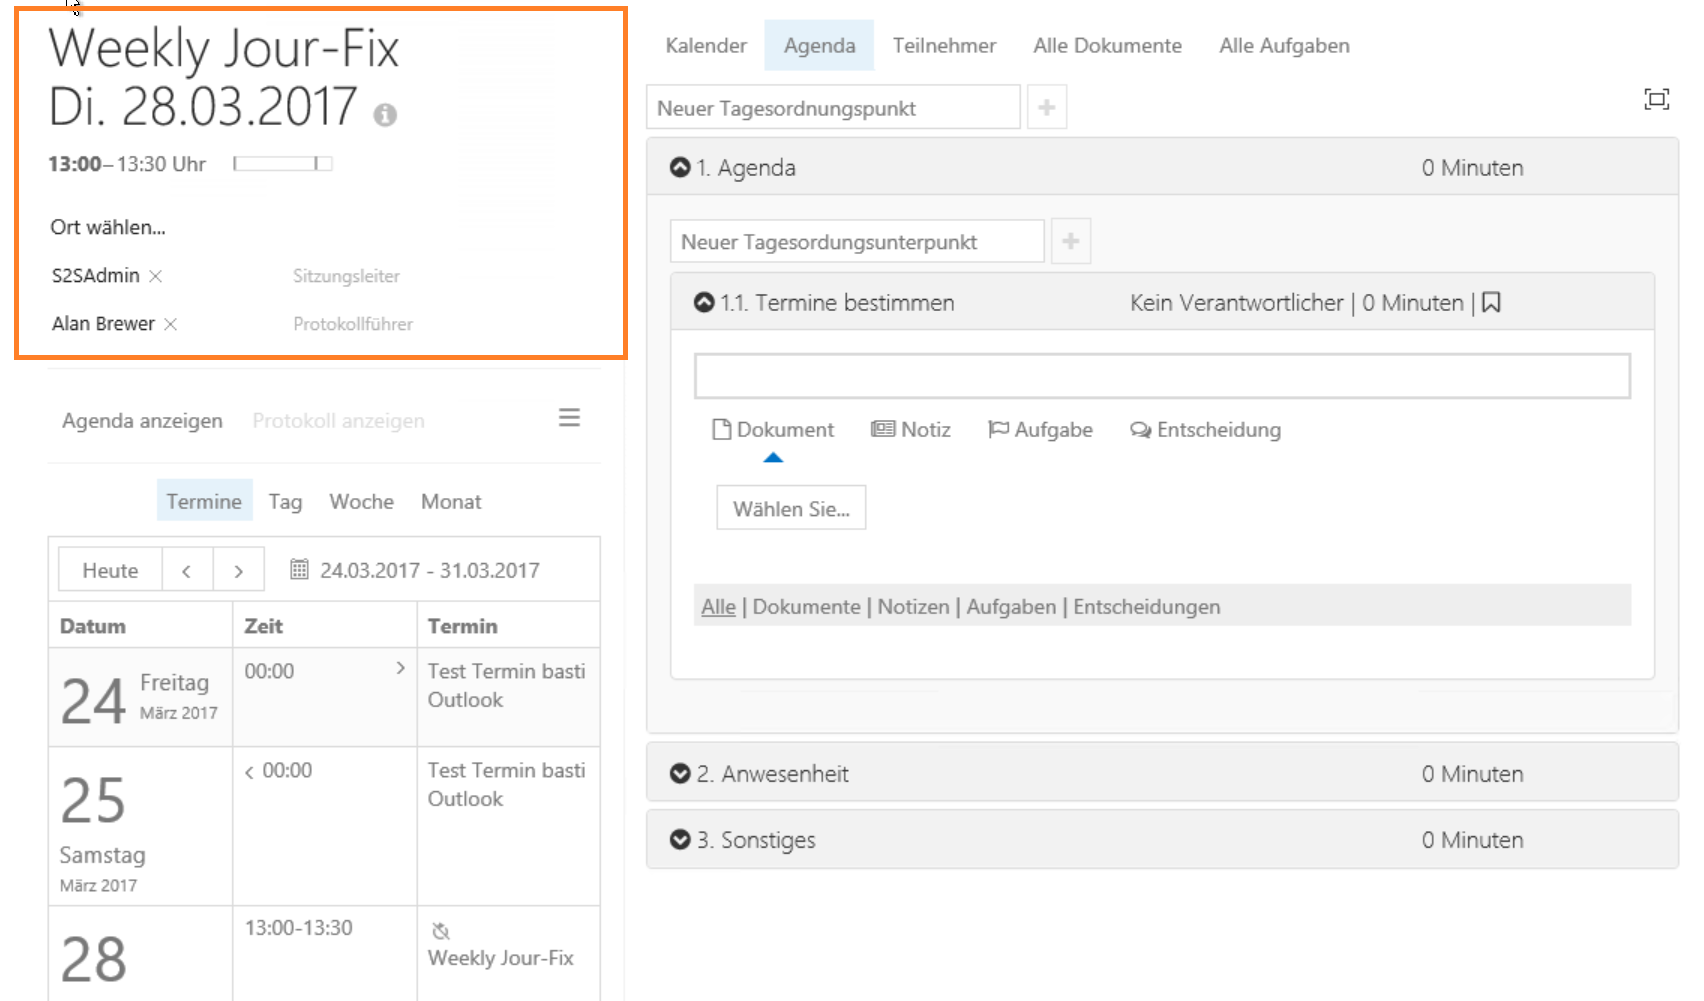Open the Weekly Jour-Fix appointment in list
The width and height of the screenshot is (1704, 1001).
(501, 958)
